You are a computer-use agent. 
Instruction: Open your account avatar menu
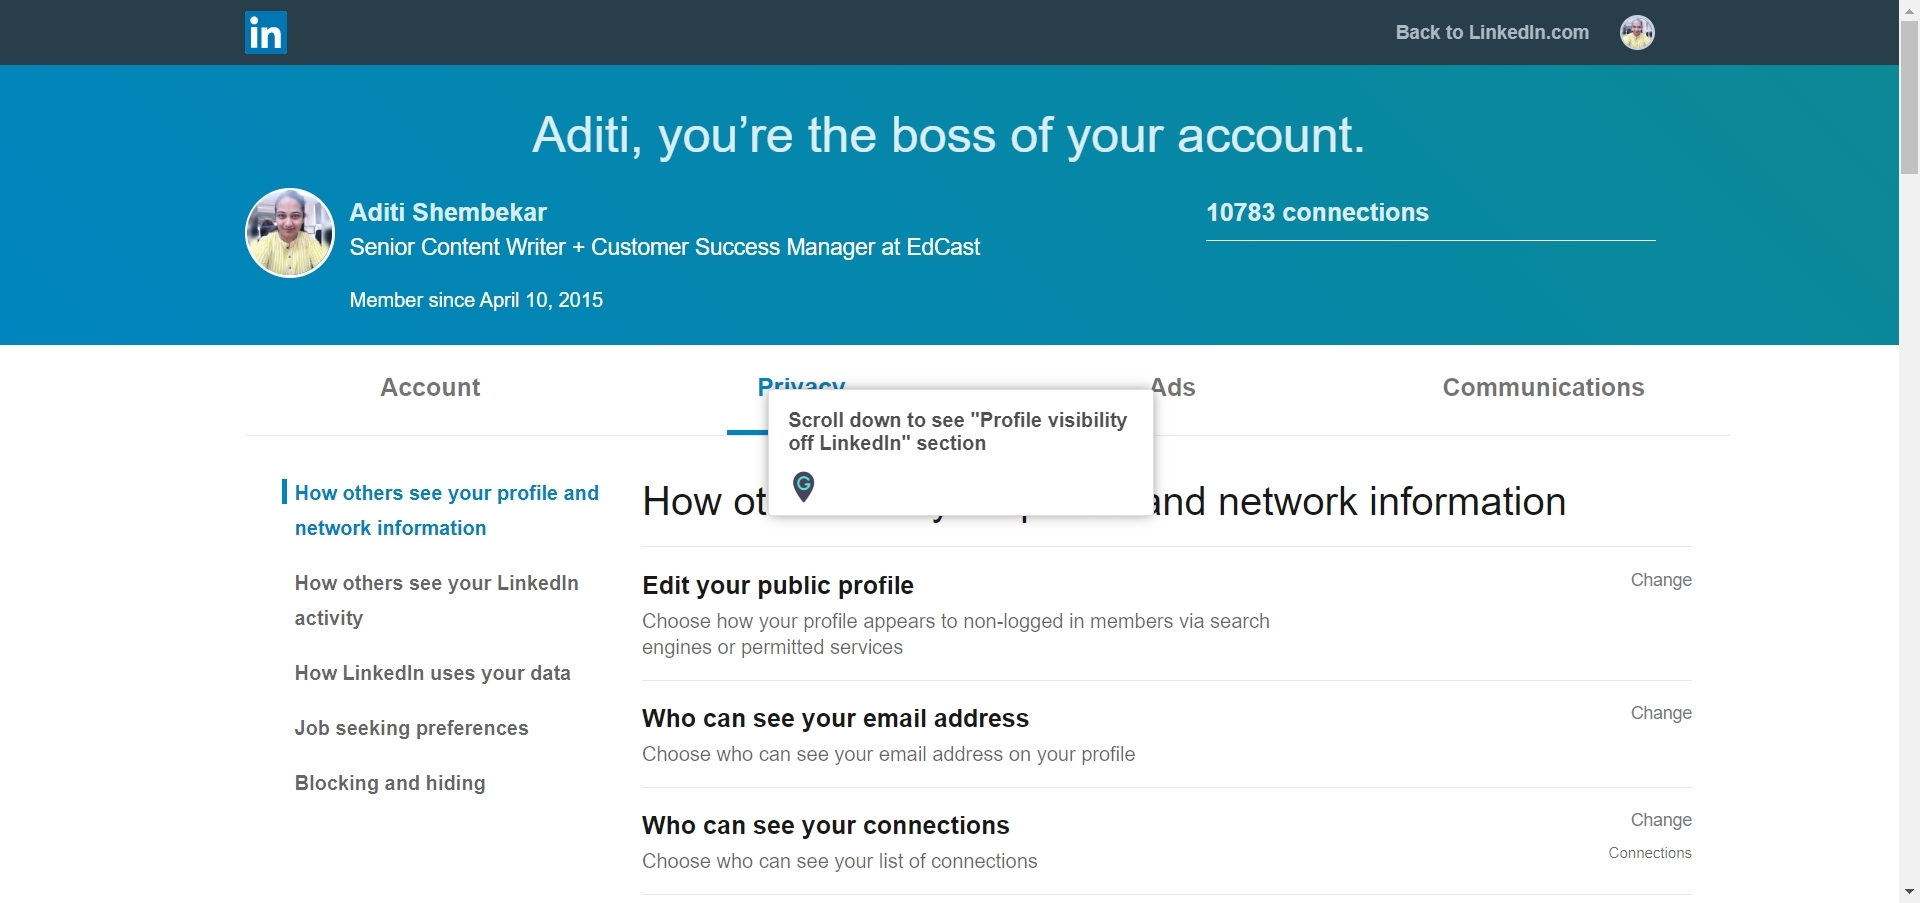click(x=1637, y=32)
